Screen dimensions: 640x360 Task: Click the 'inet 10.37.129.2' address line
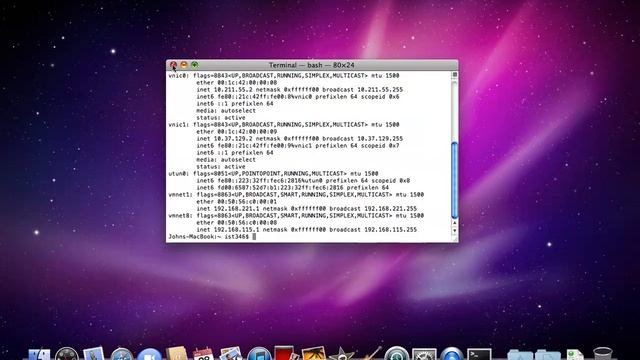(299, 138)
